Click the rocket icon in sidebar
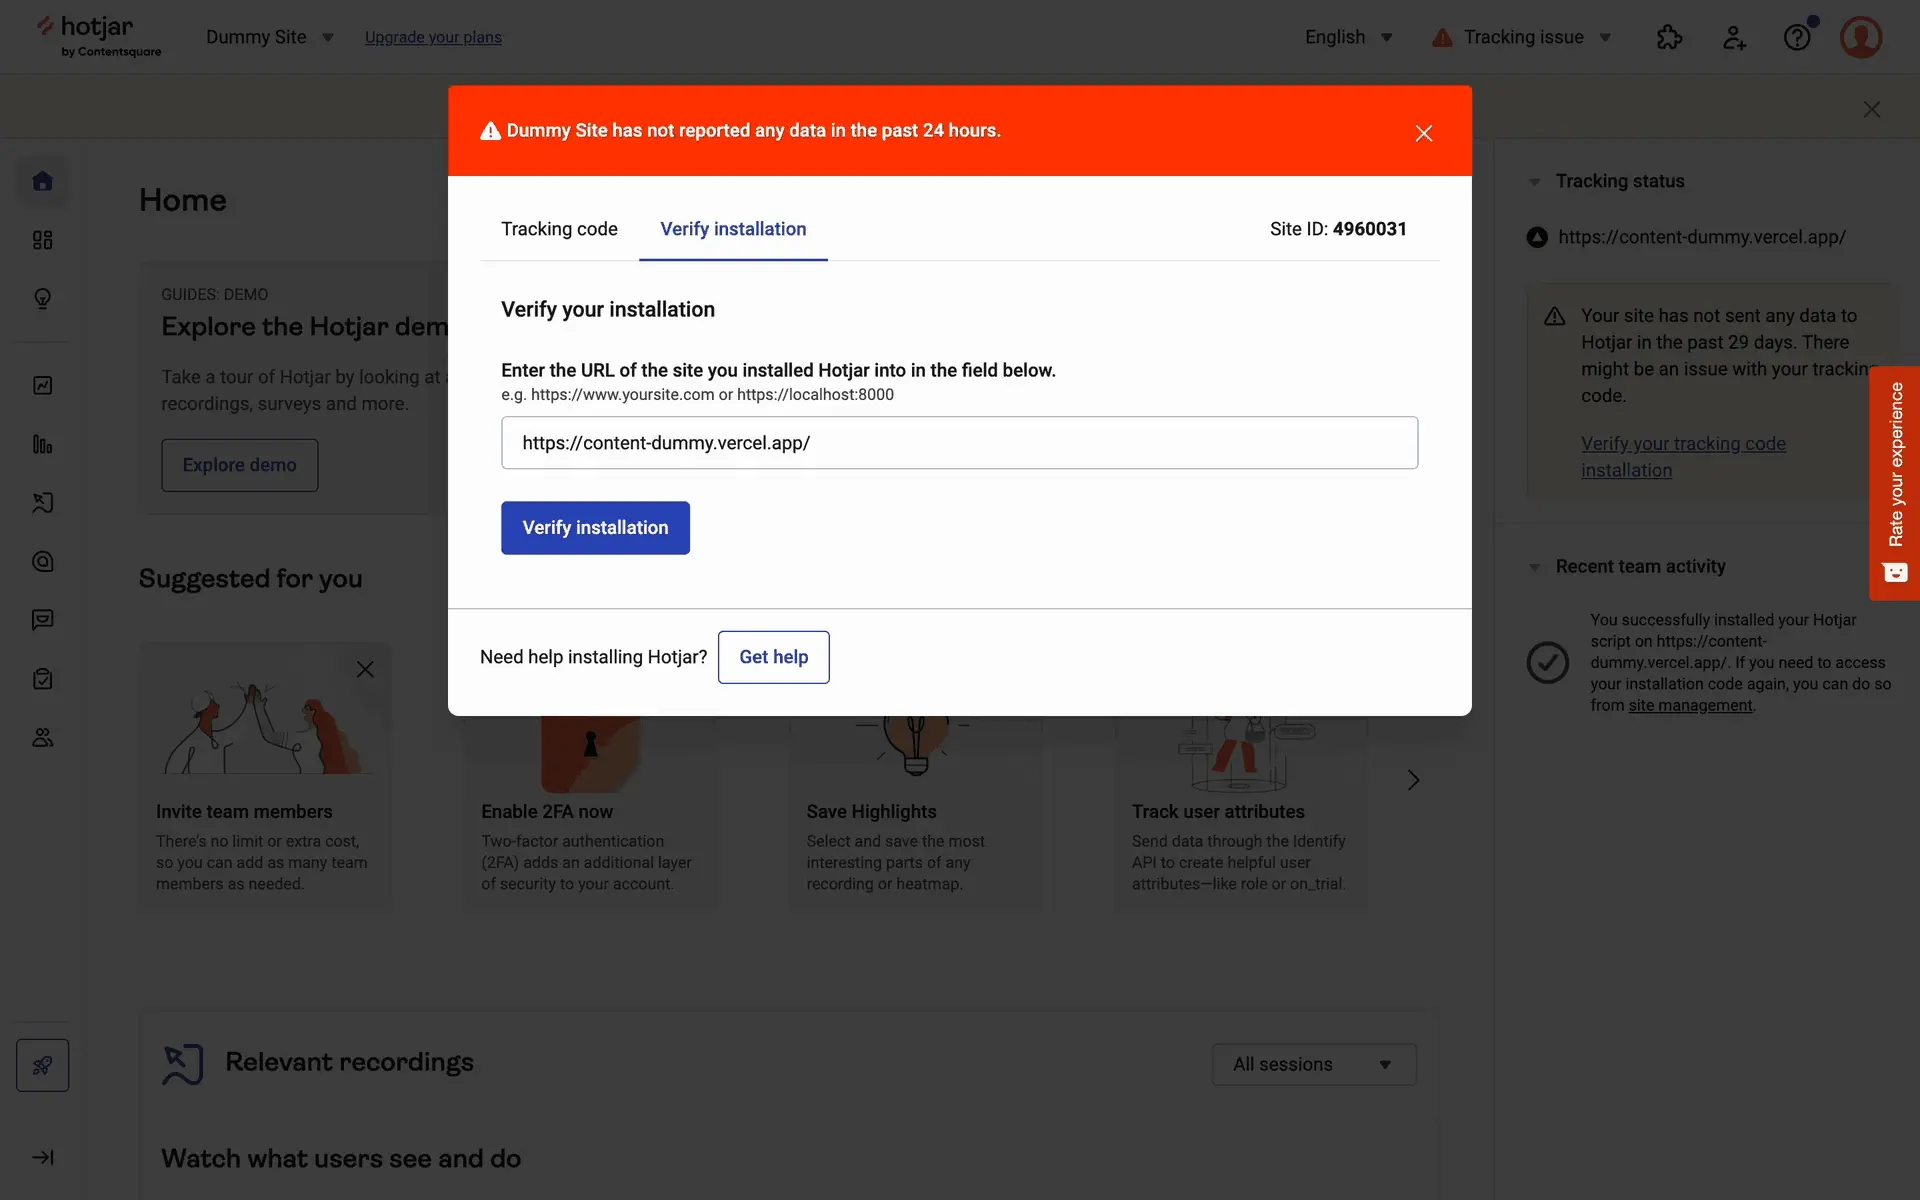The image size is (1920, 1200). coord(42,1065)
